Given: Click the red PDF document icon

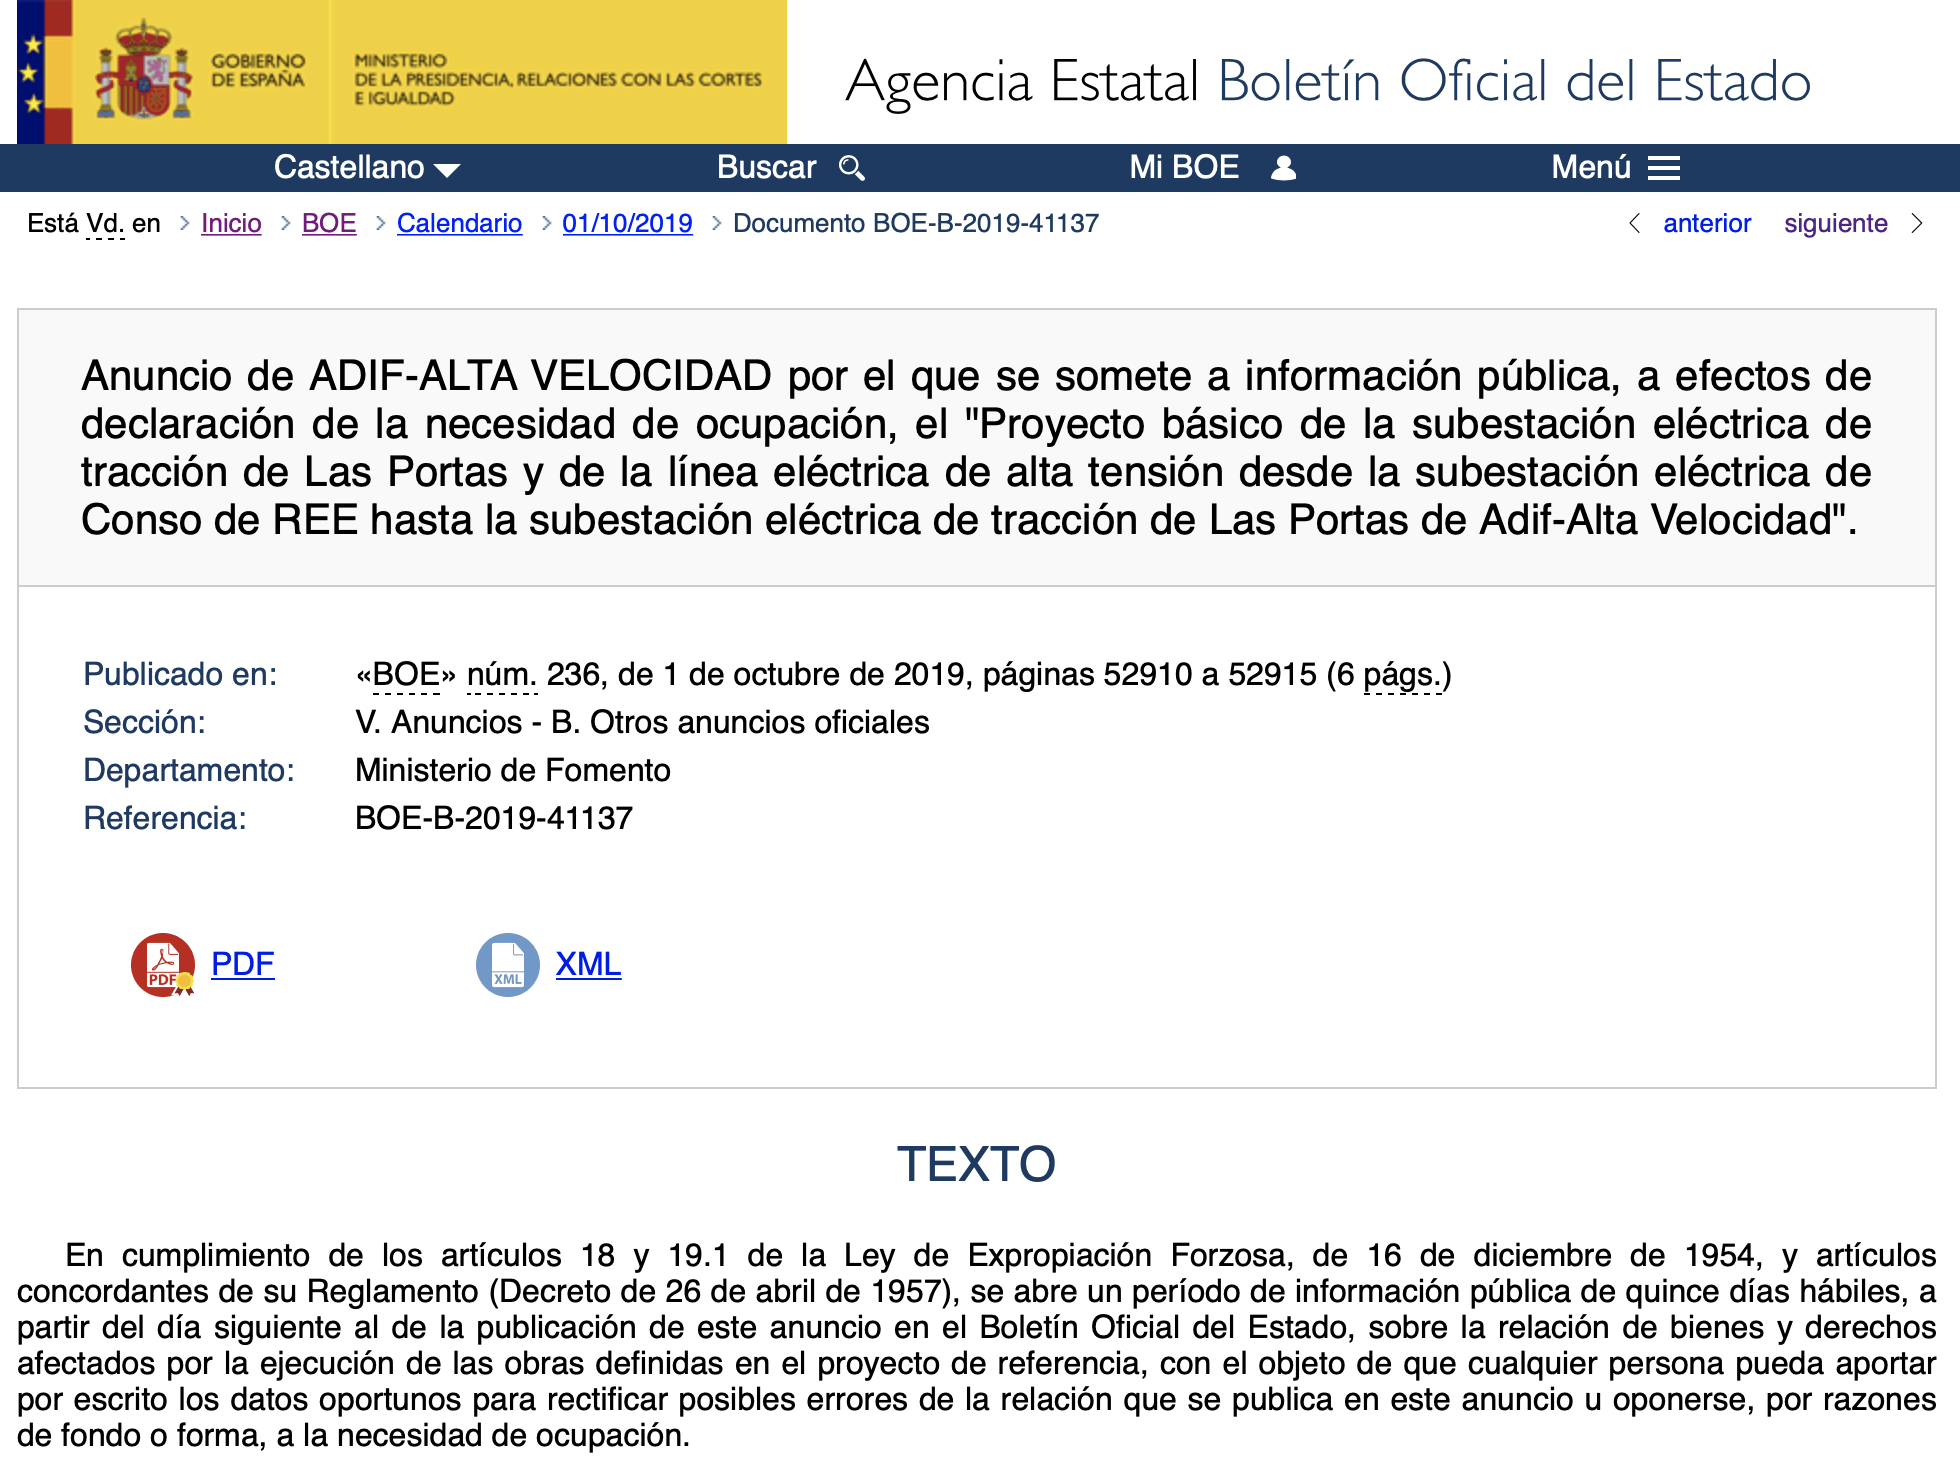Looking at the screenshot, I should 163,965.
